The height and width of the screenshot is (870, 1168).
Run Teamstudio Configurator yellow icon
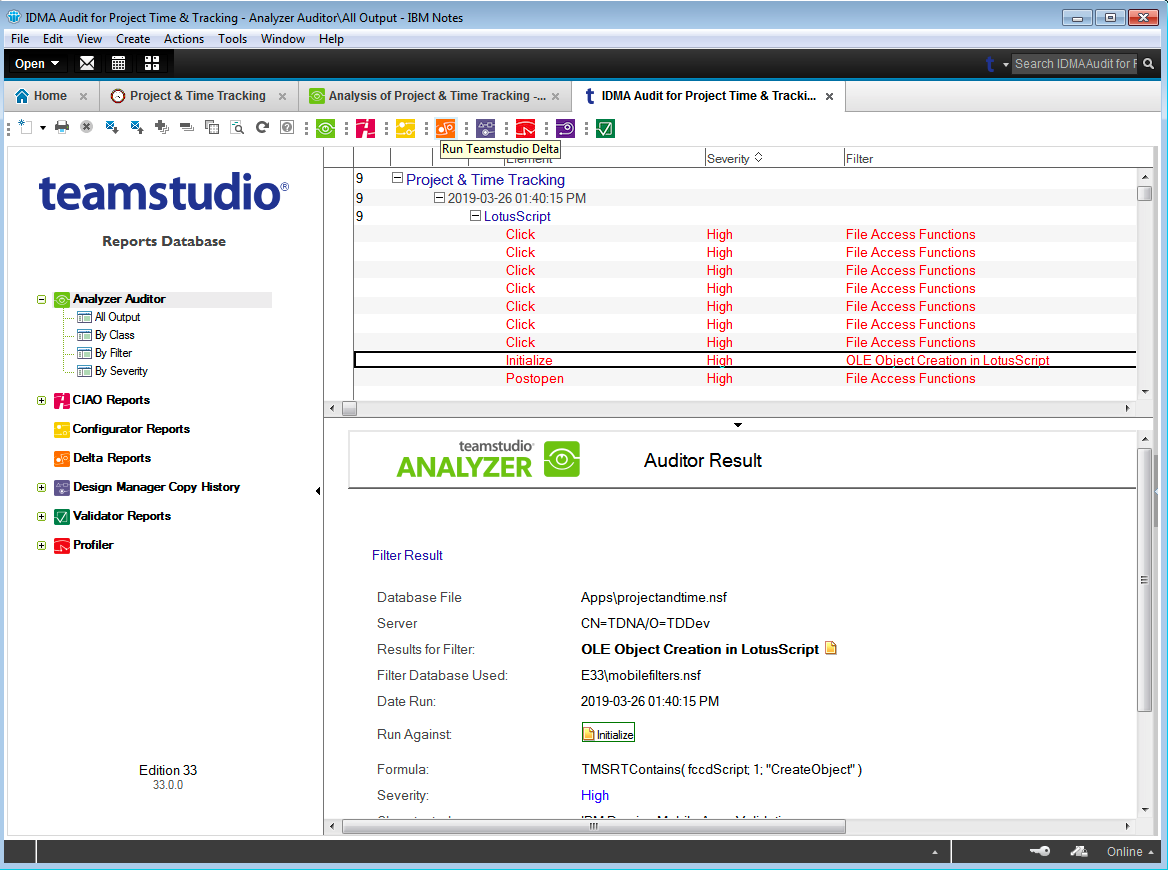pos(405,129)
